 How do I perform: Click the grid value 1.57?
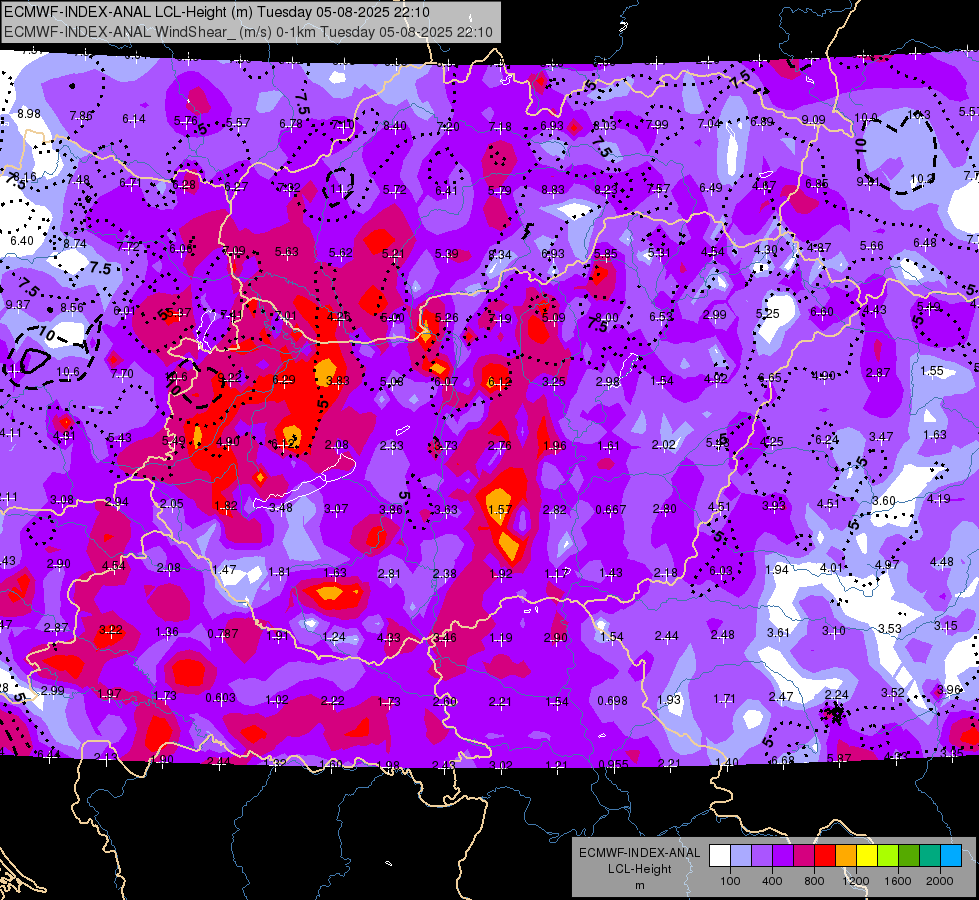click(500, 510)
